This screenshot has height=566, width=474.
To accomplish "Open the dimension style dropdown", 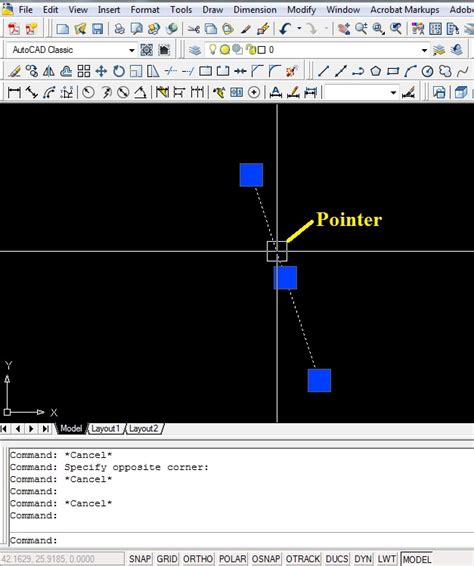I will pos(393,92).
